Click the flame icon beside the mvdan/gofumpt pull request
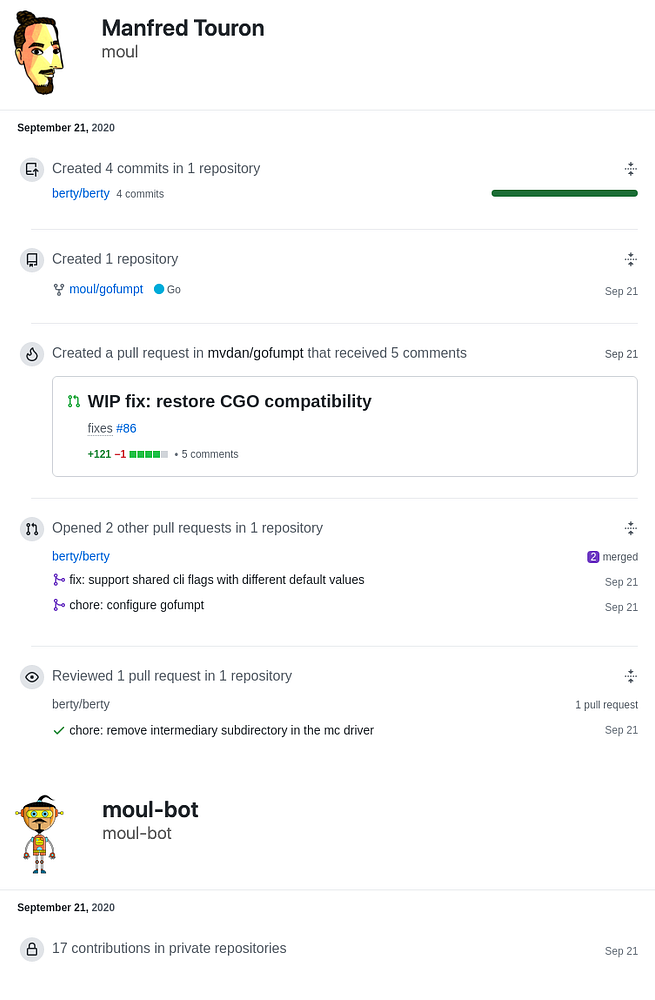This screenshot has width=655, height=1000. [32, 354]
